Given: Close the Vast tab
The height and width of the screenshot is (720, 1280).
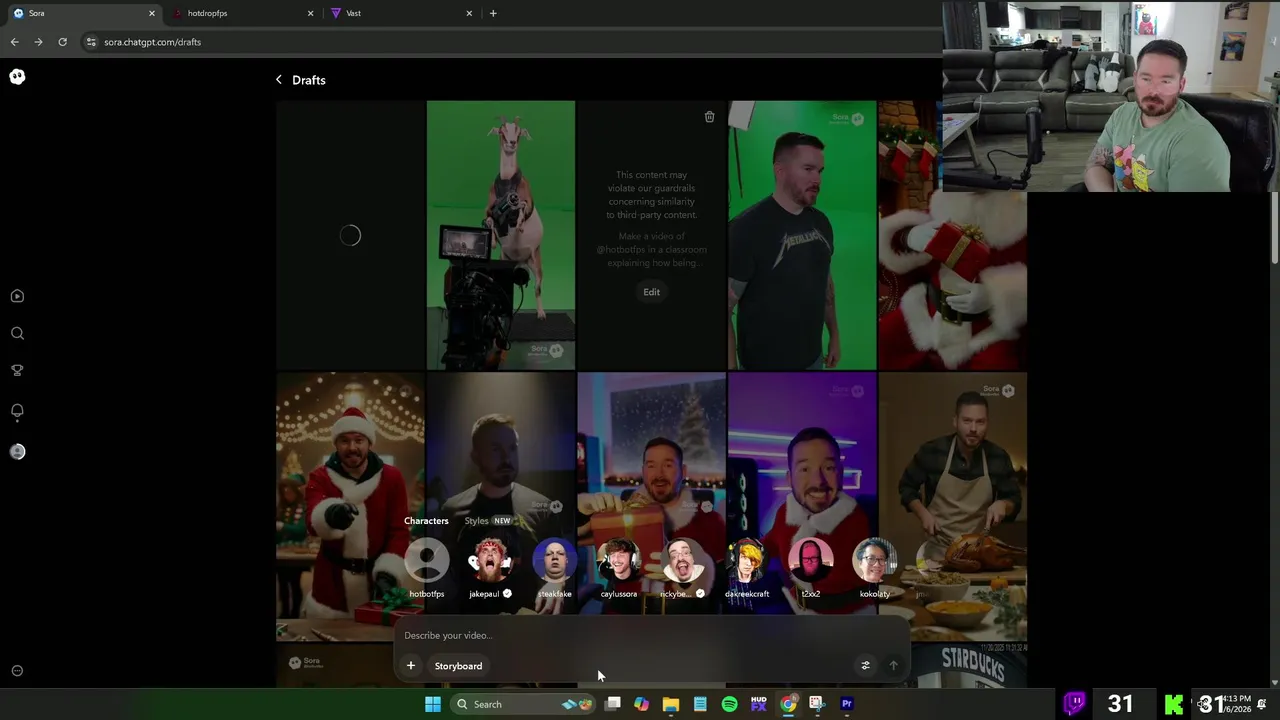Looking at the screenshot, I should pyautogui.click(x=469, y=13).
